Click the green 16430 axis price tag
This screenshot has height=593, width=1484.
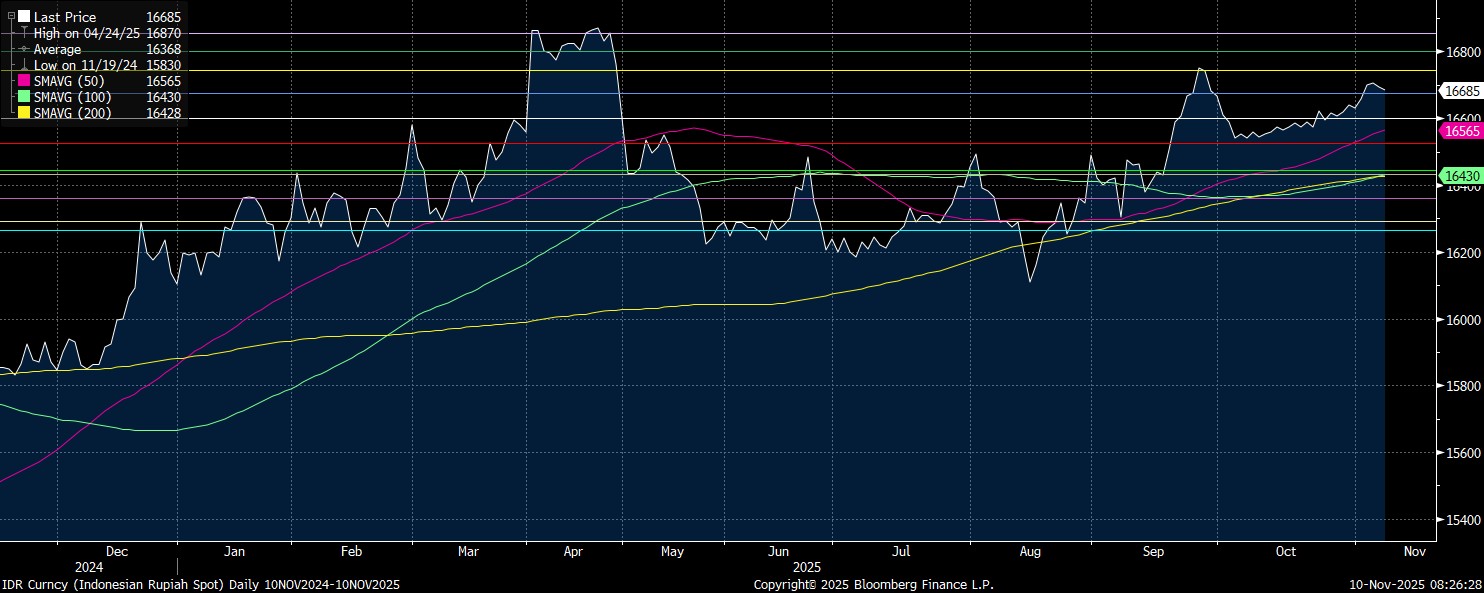point(1461,176)
